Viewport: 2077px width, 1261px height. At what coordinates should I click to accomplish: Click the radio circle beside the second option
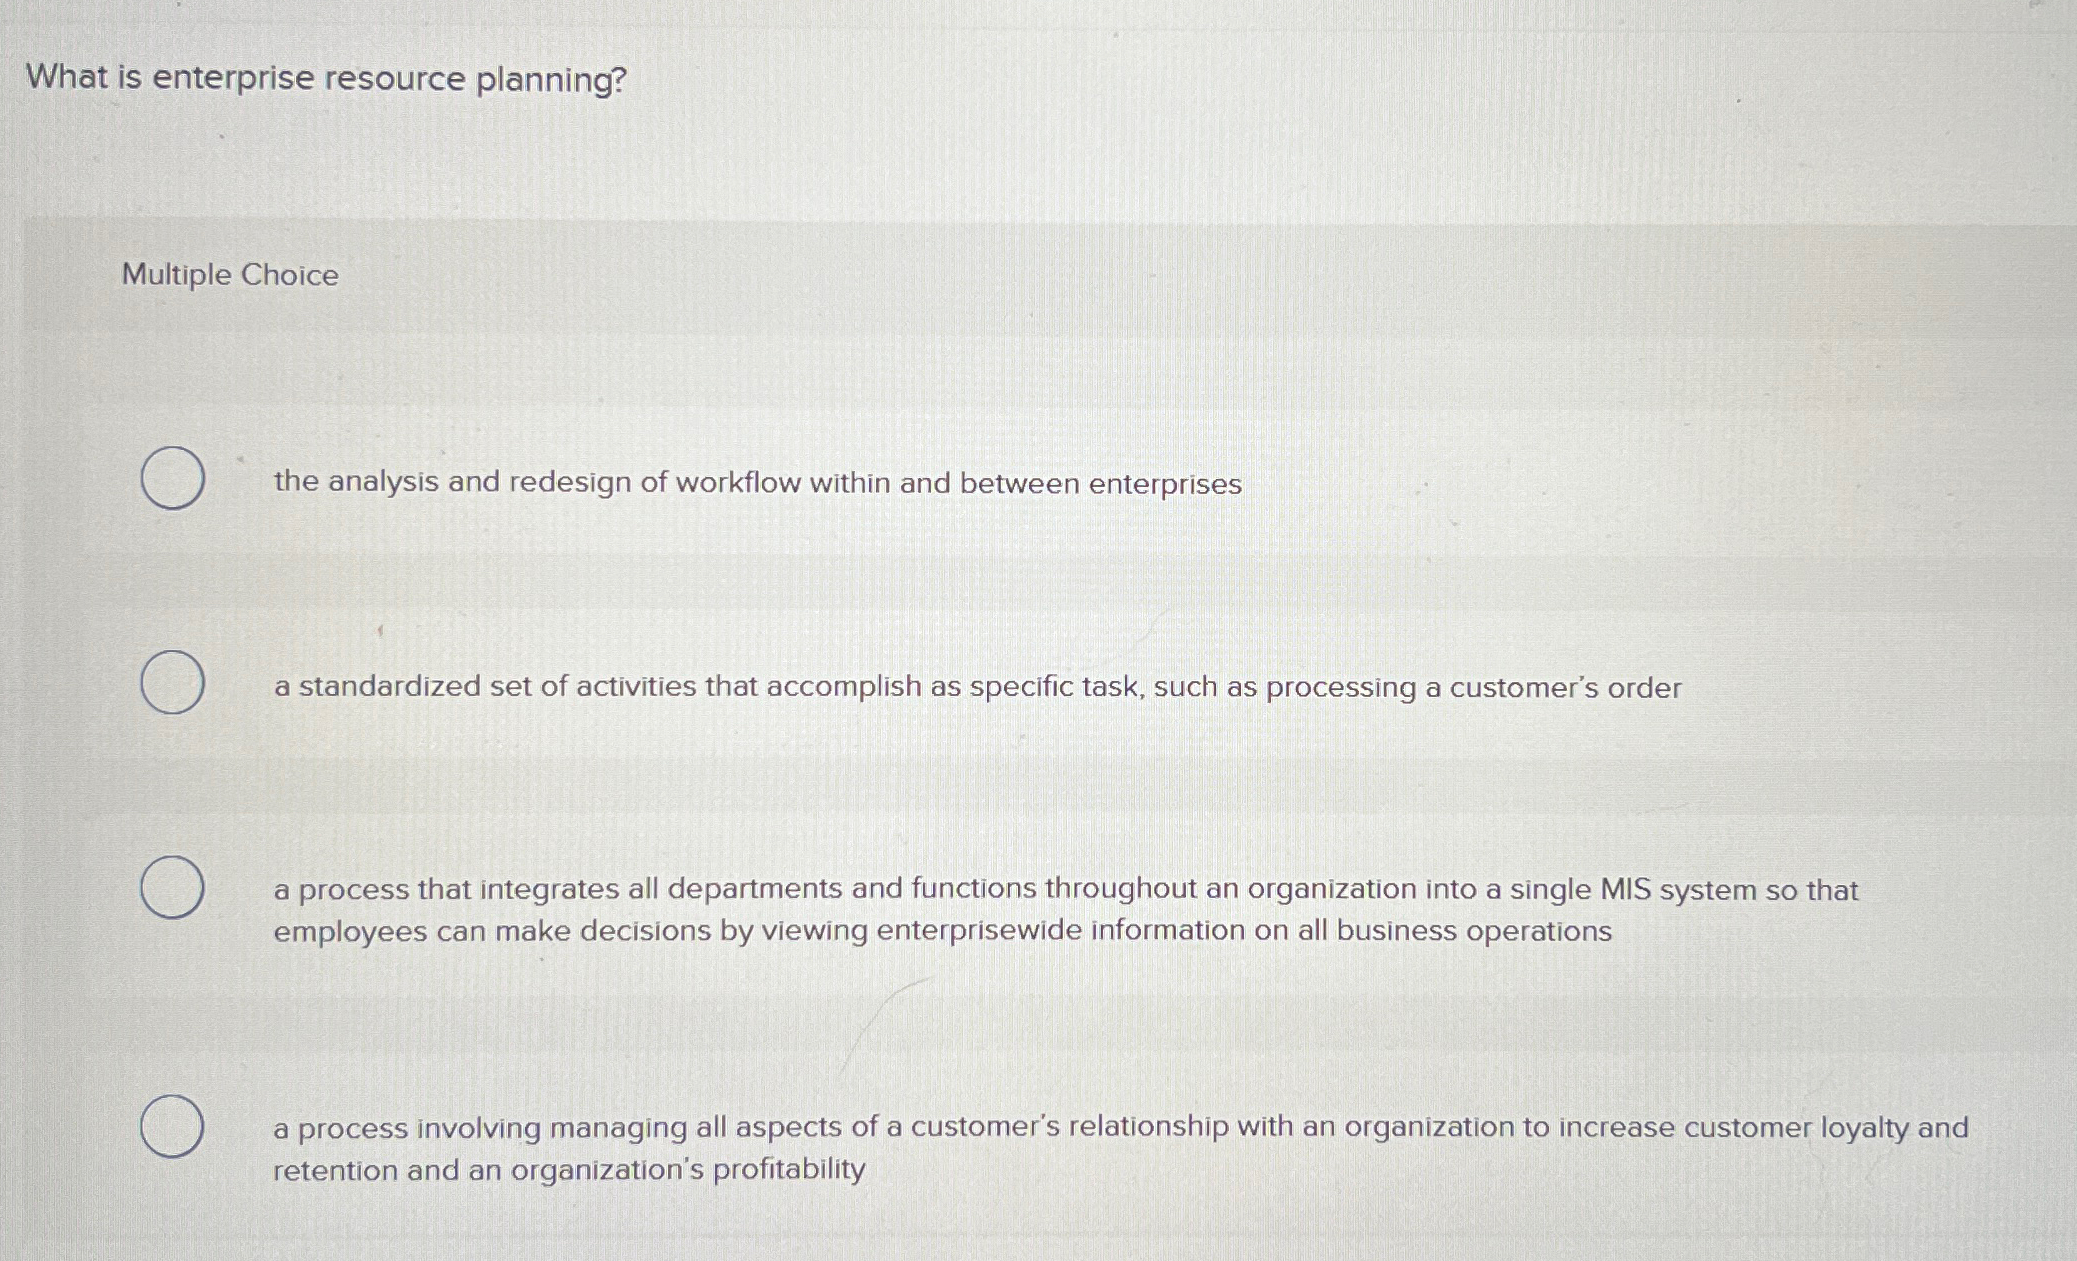pyautogui.click(x=174, y=684)
